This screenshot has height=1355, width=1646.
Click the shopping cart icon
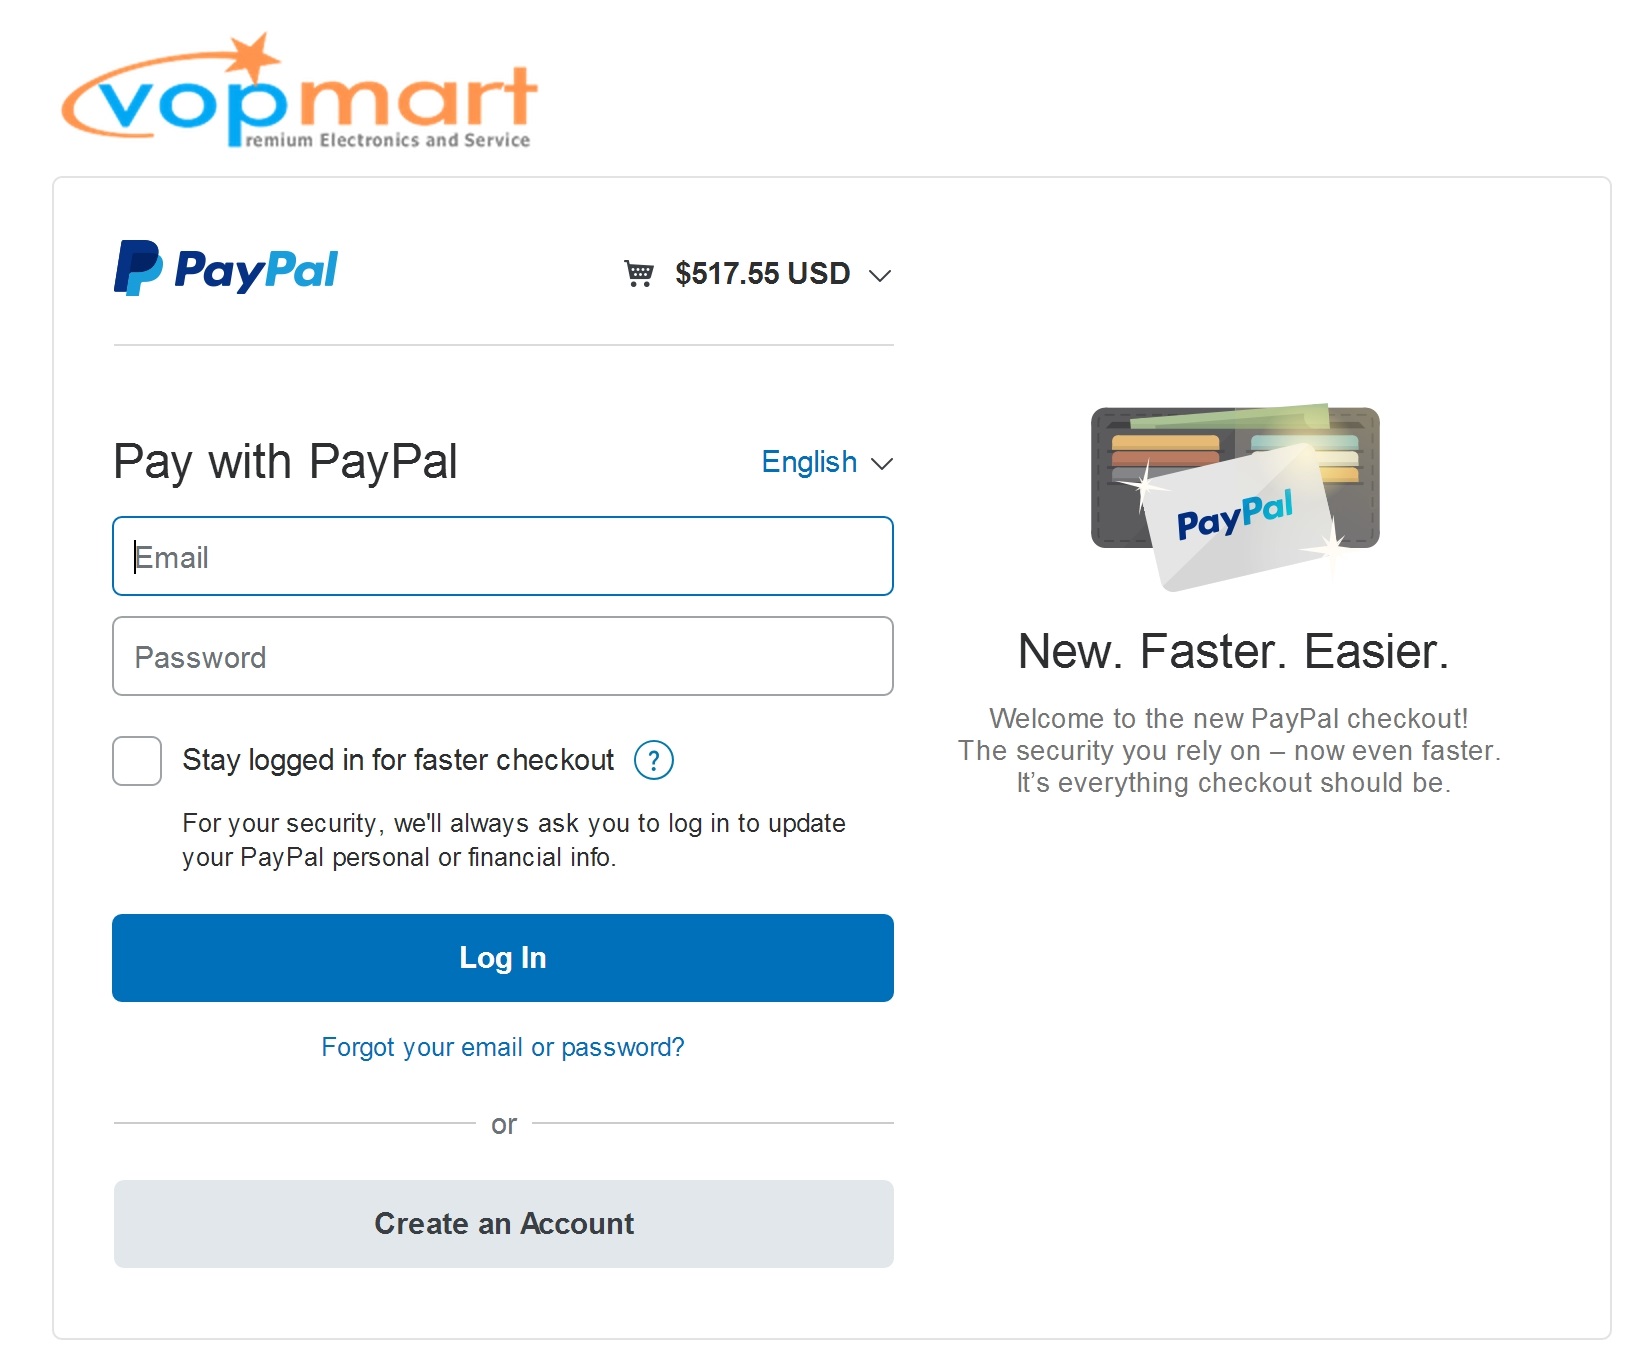tap(639, 273)
